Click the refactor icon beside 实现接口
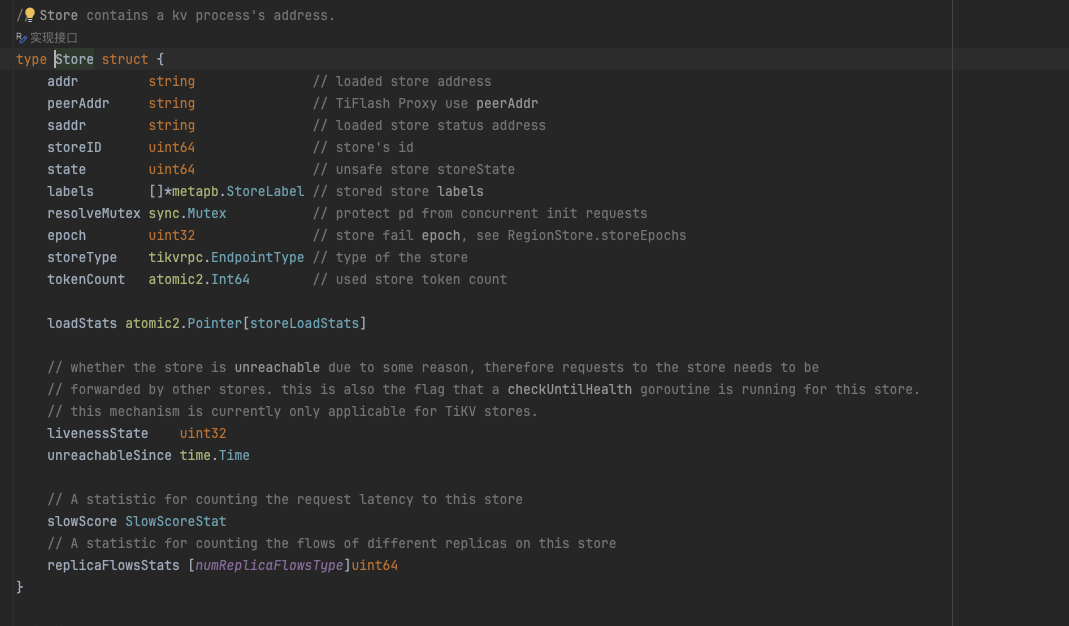The width and height of the screenshot is (1069, 626). [x=21, y=38]
